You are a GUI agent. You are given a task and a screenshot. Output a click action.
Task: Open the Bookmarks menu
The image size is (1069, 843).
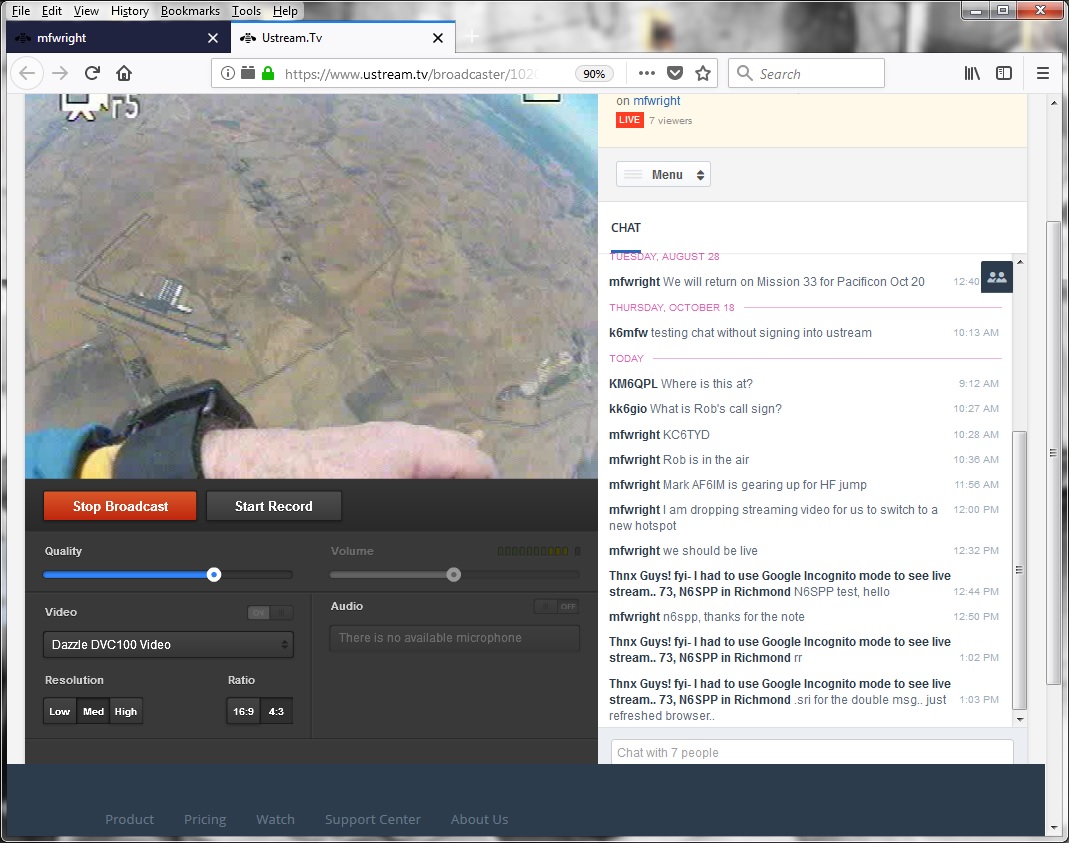tap(190, 11)
